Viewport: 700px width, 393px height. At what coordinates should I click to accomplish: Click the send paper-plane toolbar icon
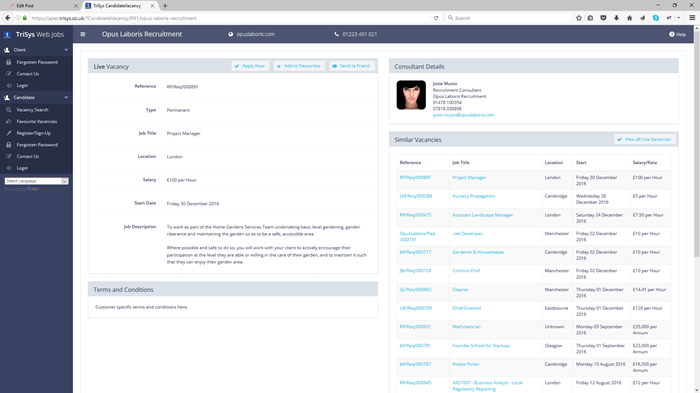[x=642, y=18]
